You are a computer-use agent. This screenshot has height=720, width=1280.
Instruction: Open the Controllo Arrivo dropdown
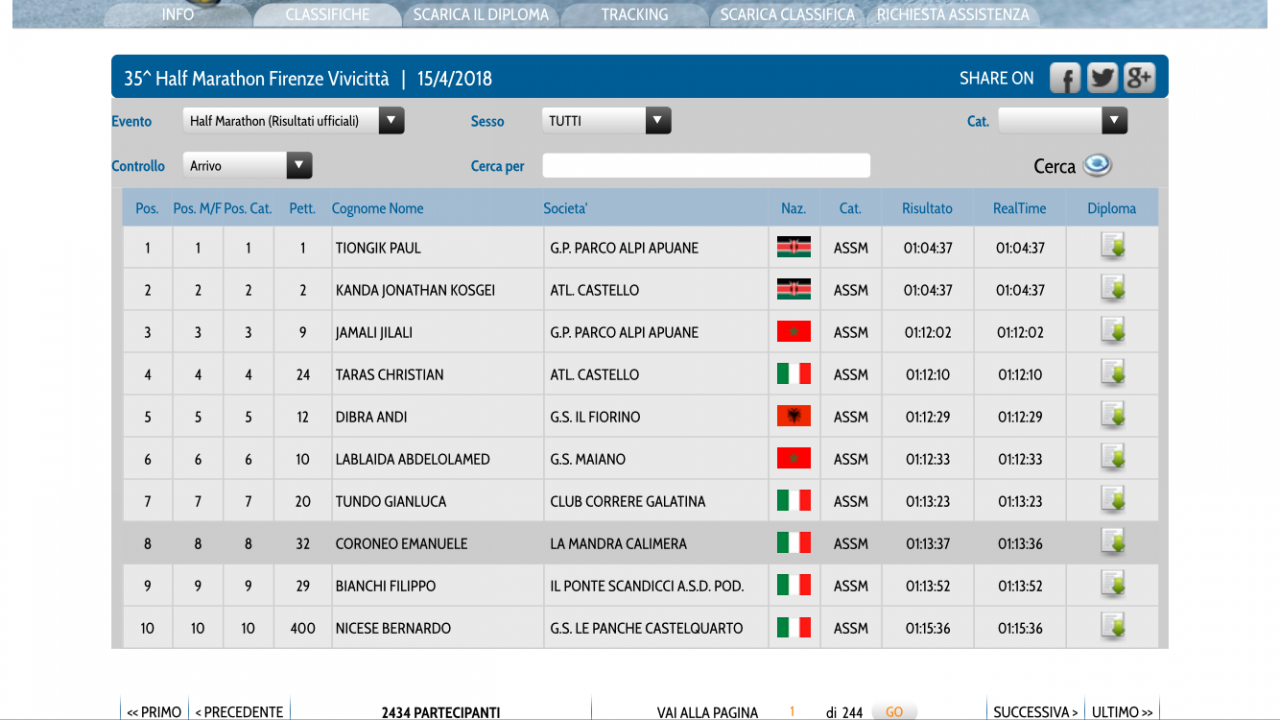pyautogui.click(x=248, y=166)
